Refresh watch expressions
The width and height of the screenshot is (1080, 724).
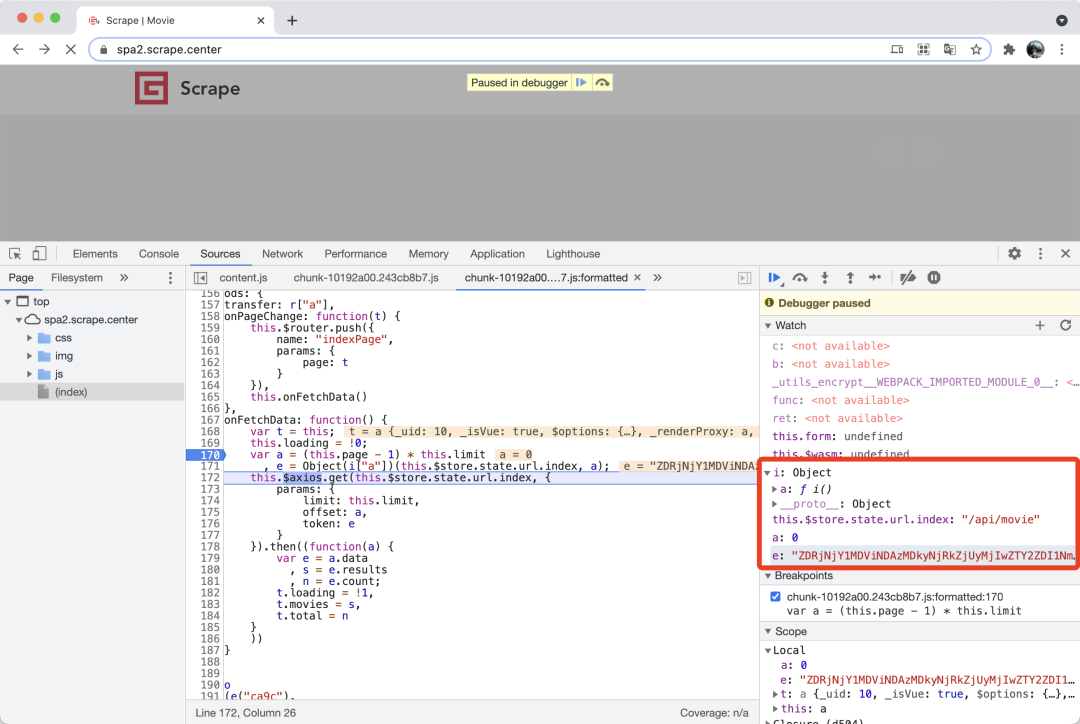tap(1066, 325)
